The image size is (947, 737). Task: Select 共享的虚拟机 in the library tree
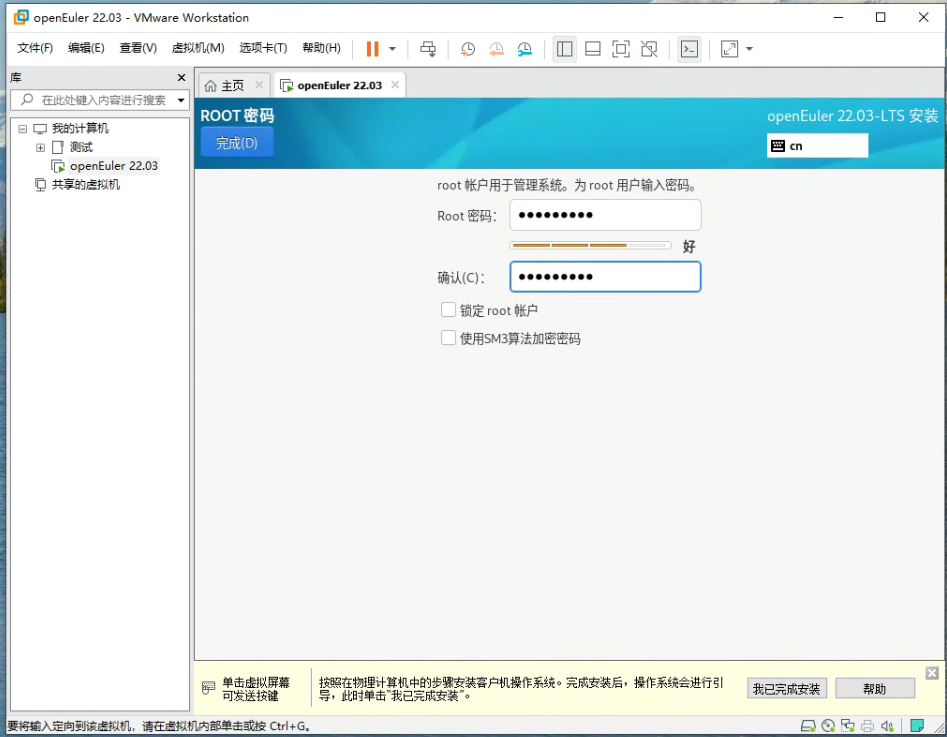tap(86, 184)
